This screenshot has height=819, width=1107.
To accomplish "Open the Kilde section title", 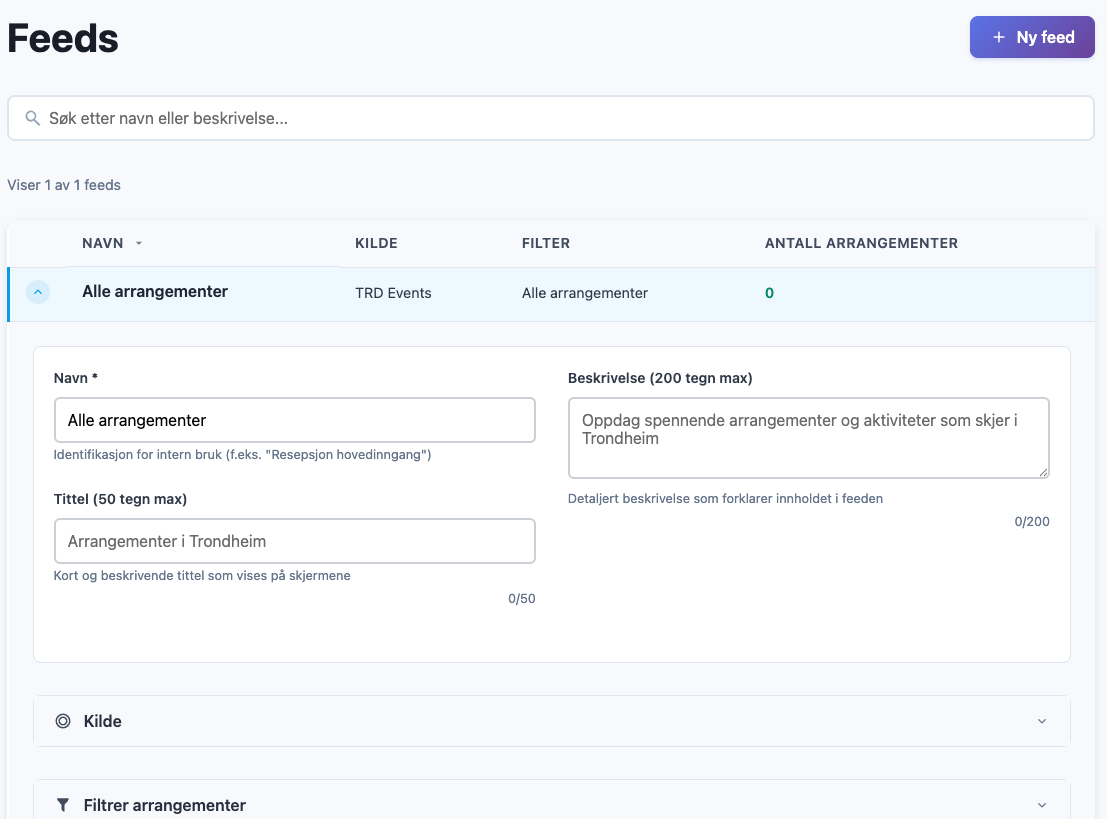I will 103,721.
